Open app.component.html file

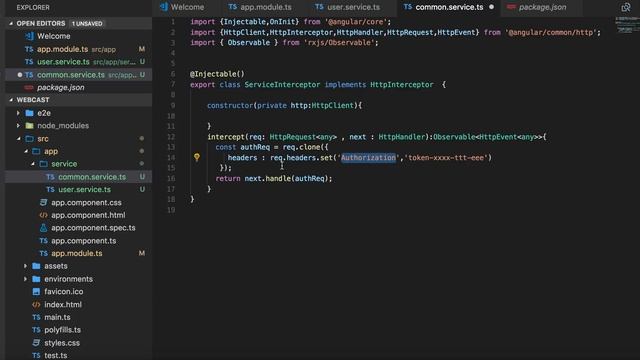click(78, 215)
